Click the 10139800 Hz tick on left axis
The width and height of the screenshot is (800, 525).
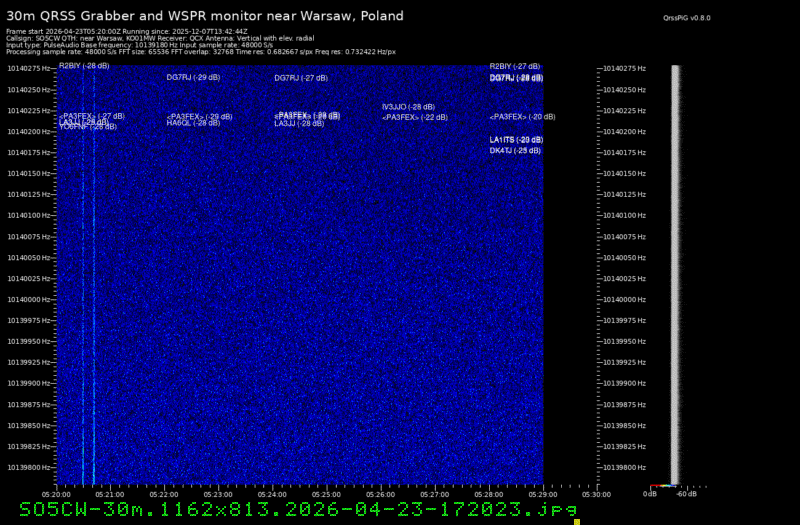tap(30, 467)
